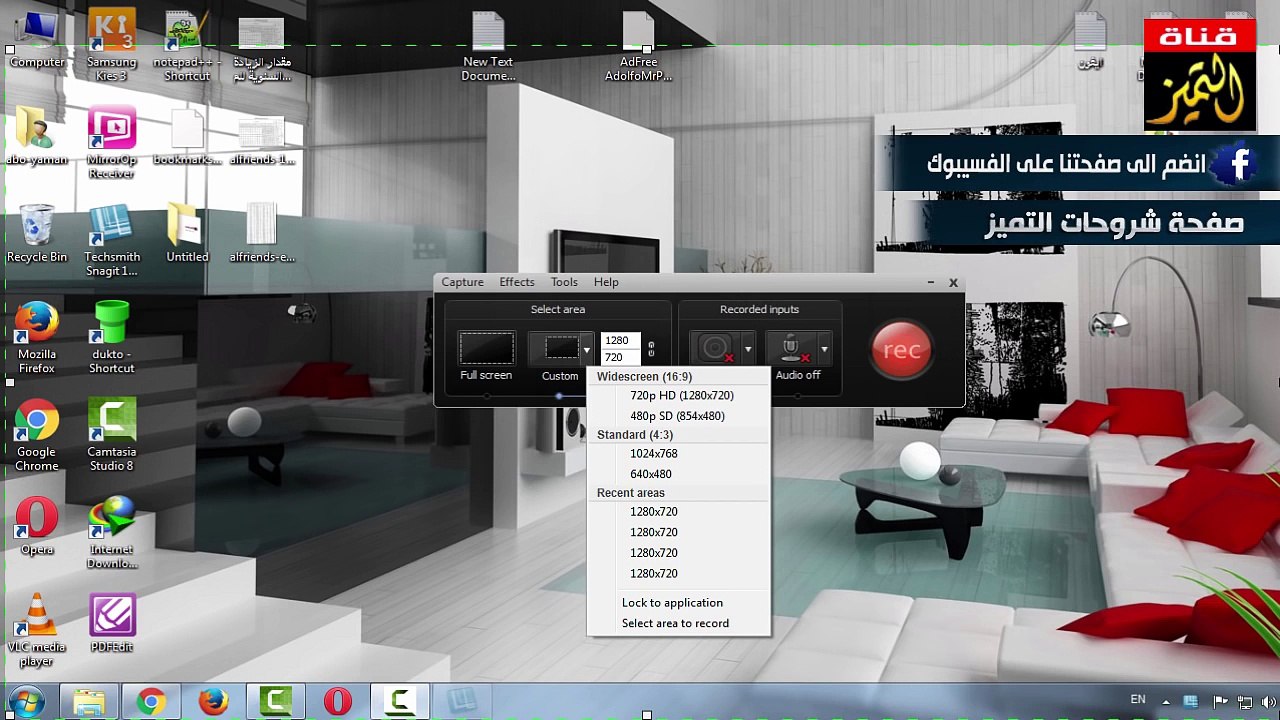Select the alfriends-e file icon
This screenshot has height=720, width=1280.
tap(262, 234)
